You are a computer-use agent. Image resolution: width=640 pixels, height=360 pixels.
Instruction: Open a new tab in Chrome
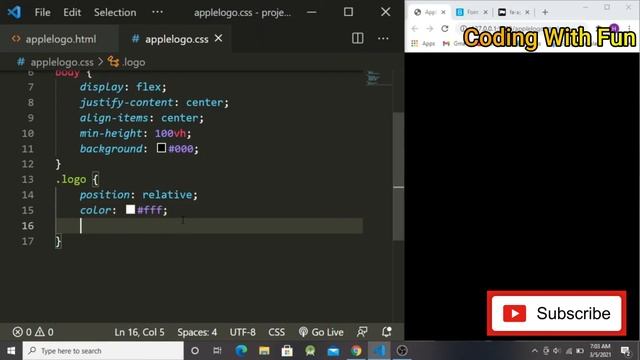545,12
